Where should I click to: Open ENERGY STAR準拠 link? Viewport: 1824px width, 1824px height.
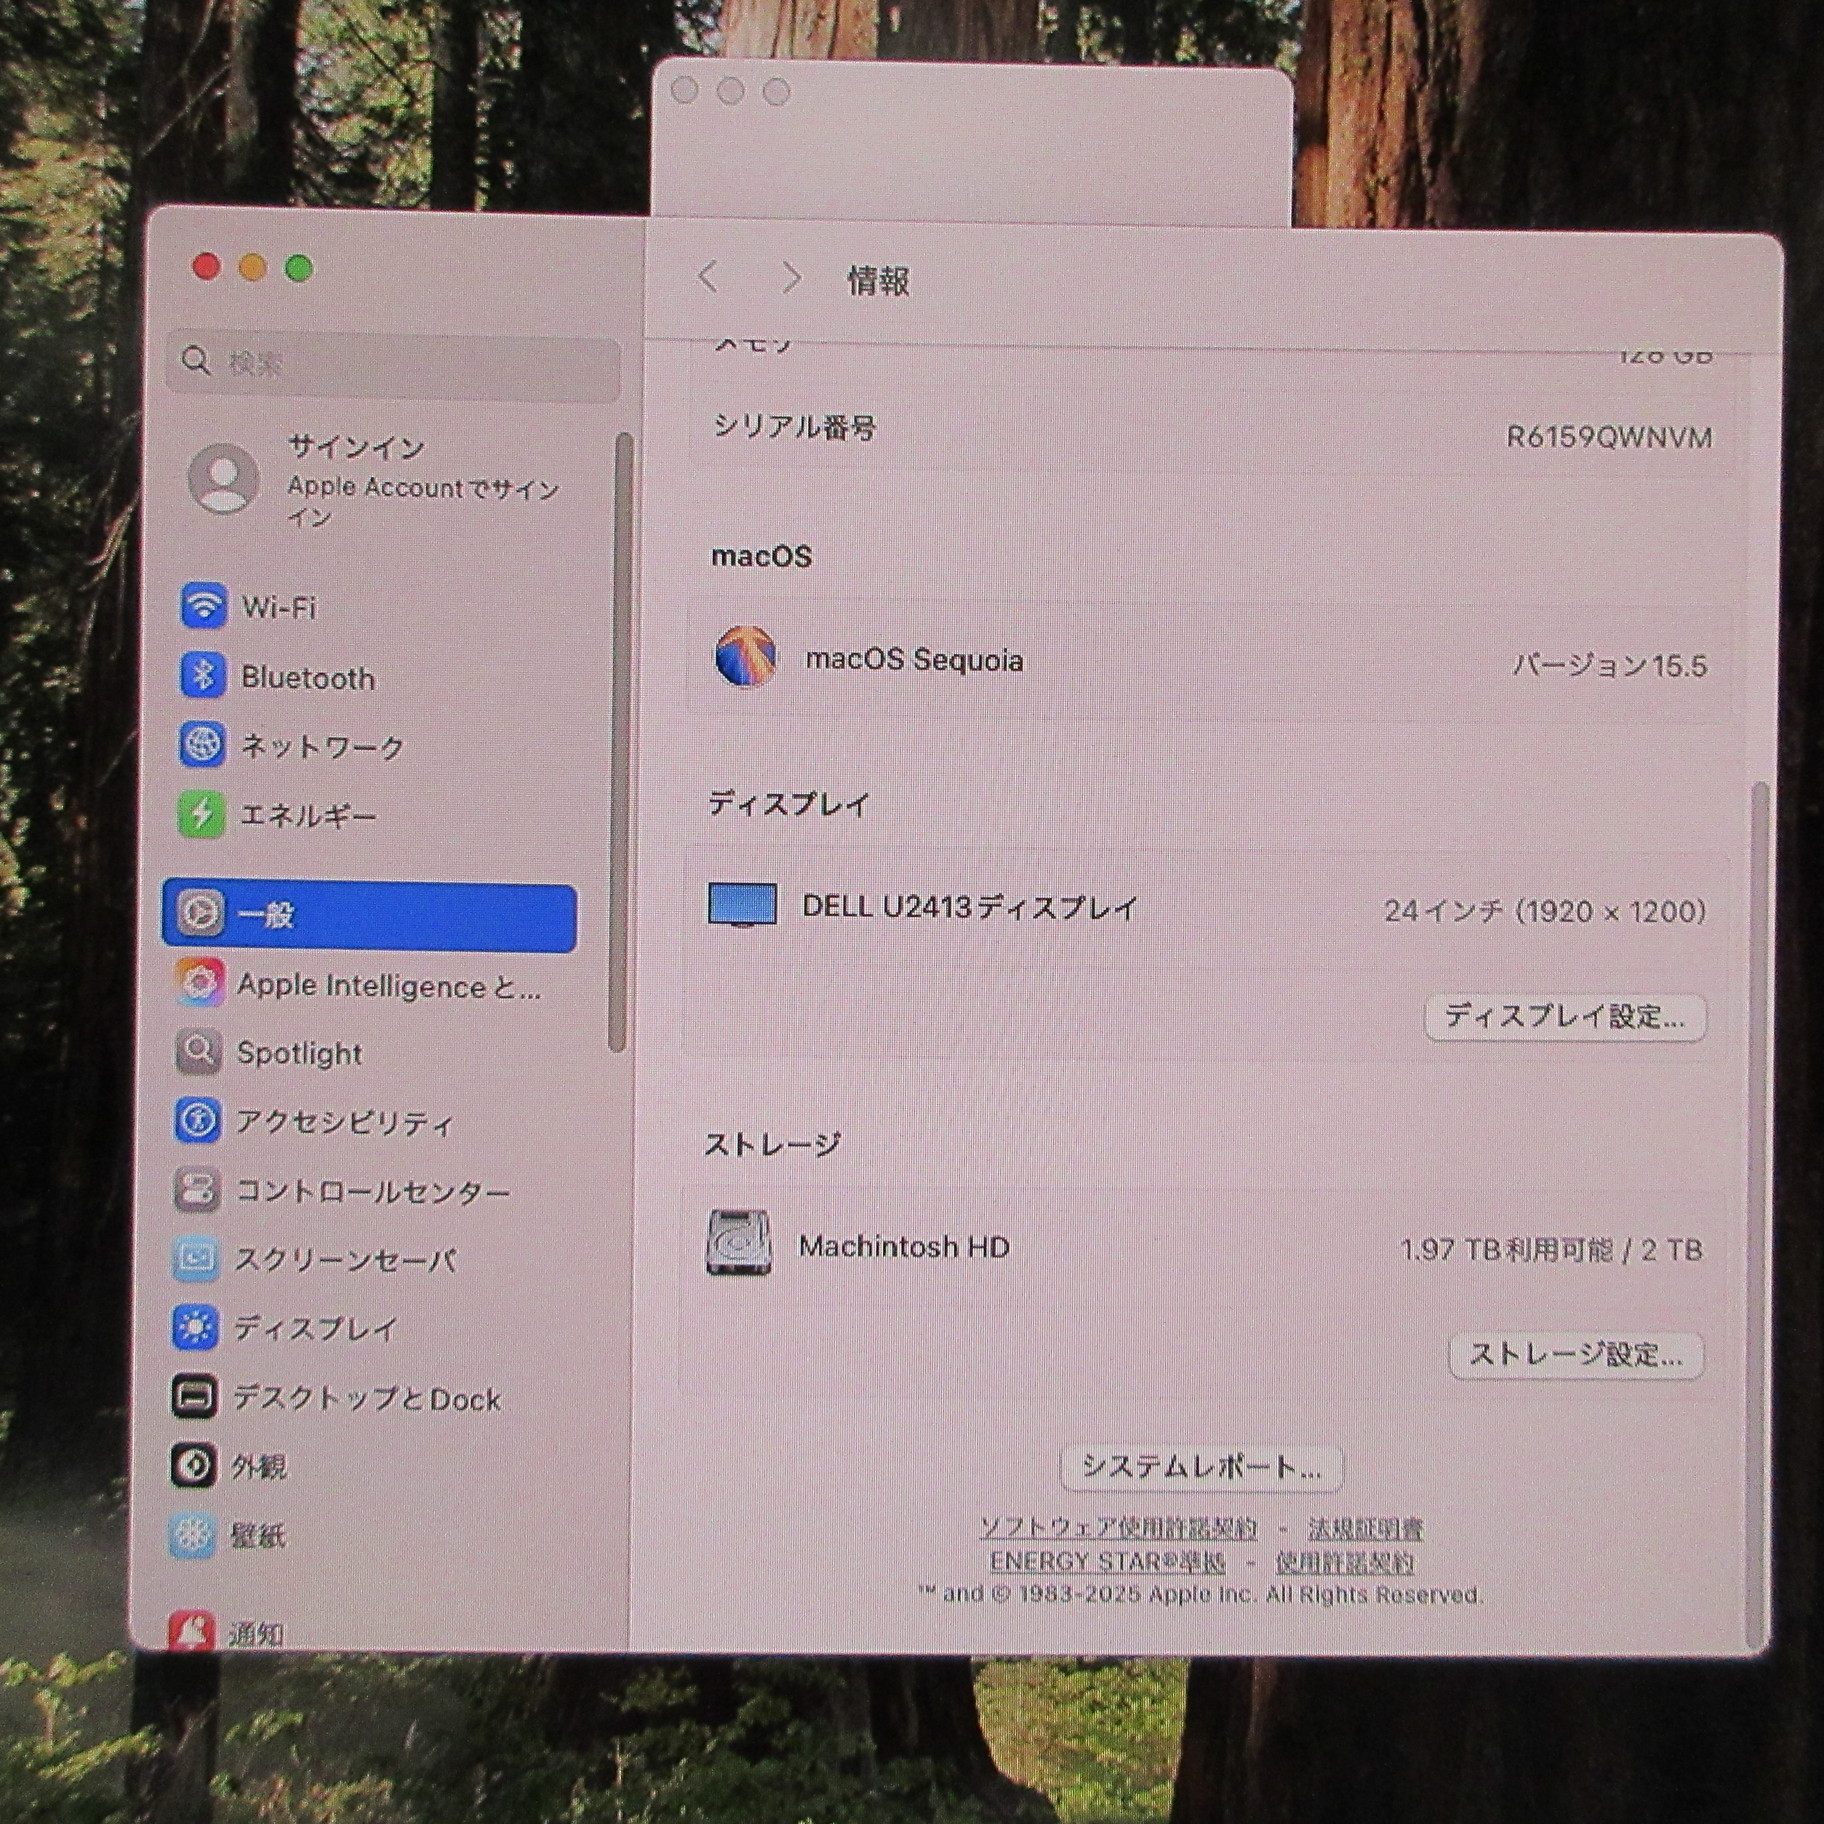1107,1561
